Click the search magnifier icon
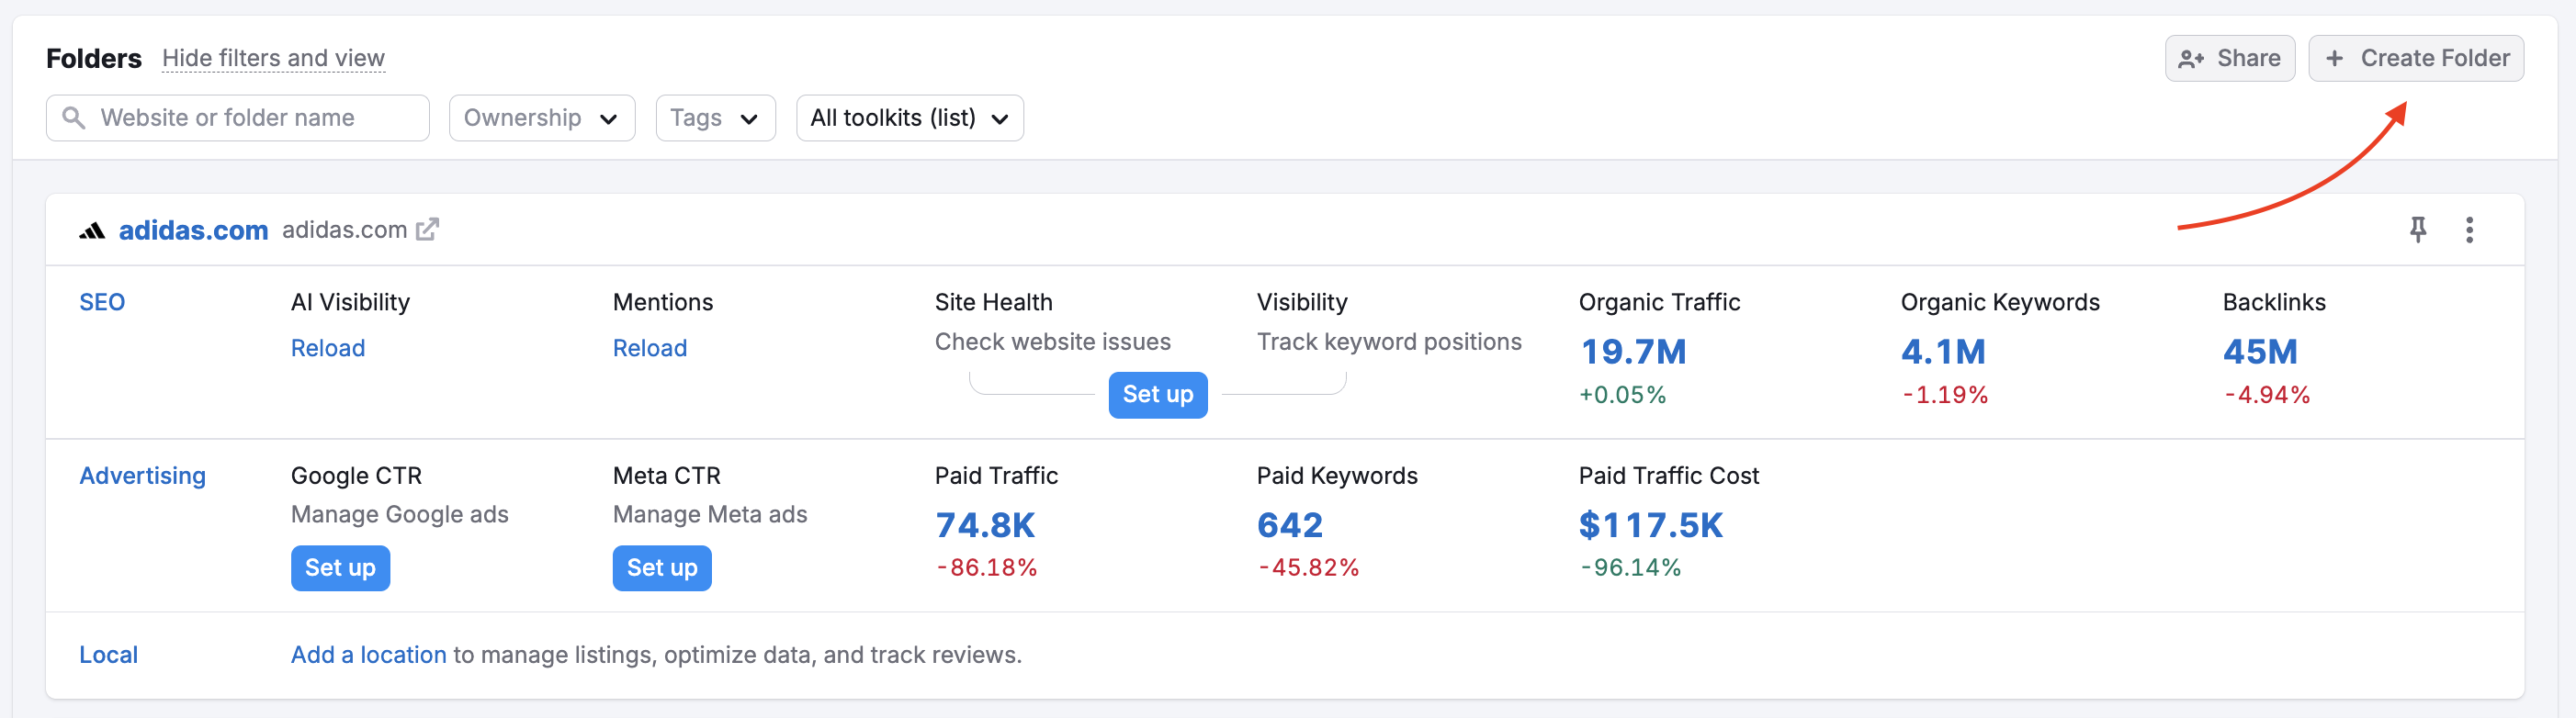This screenshot has height=718, width=2576. (x=73, y=118)
